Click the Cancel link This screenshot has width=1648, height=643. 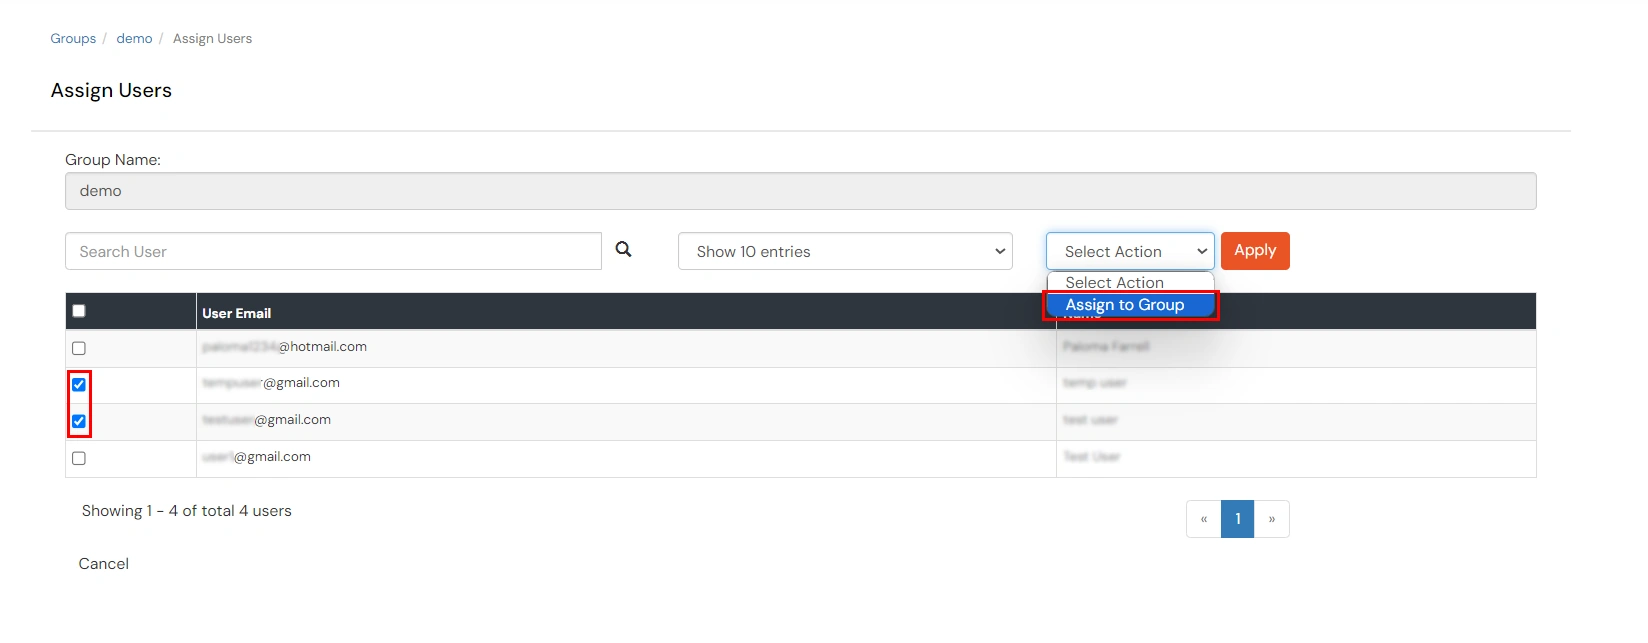pyautogui.click(x=104, y=564)
